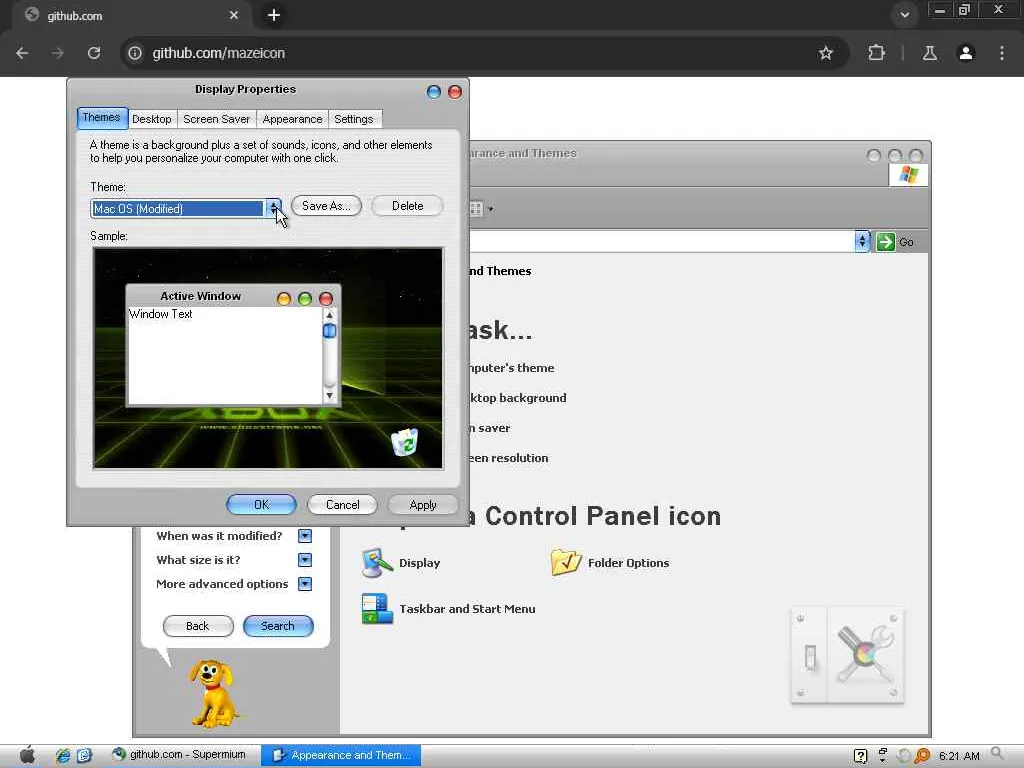The image size is (1024, 768).
Task: Open the browser tab search dropdown
Action: 904,15
